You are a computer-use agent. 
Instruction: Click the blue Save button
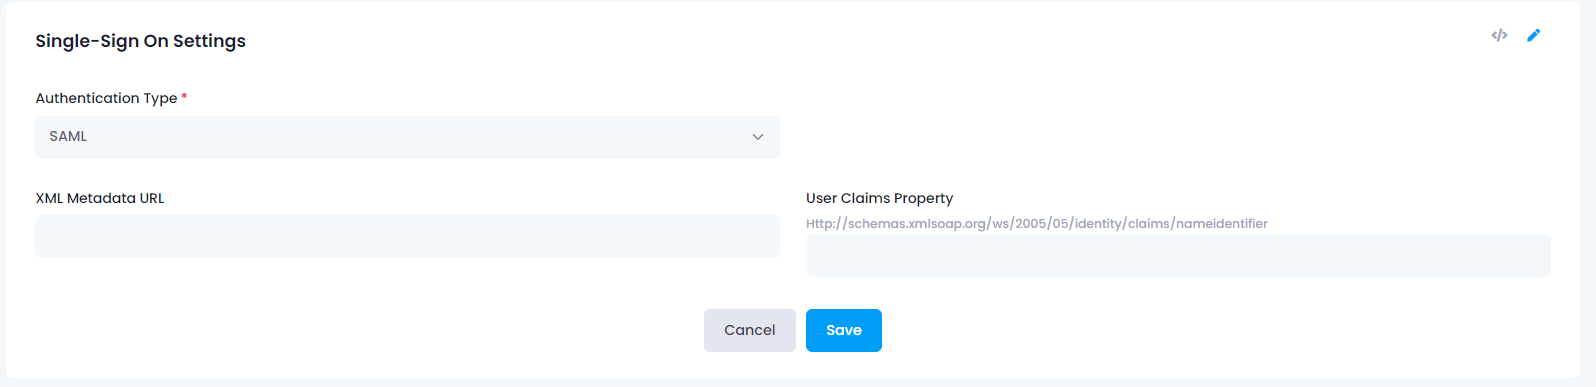[x=844, y=330]
